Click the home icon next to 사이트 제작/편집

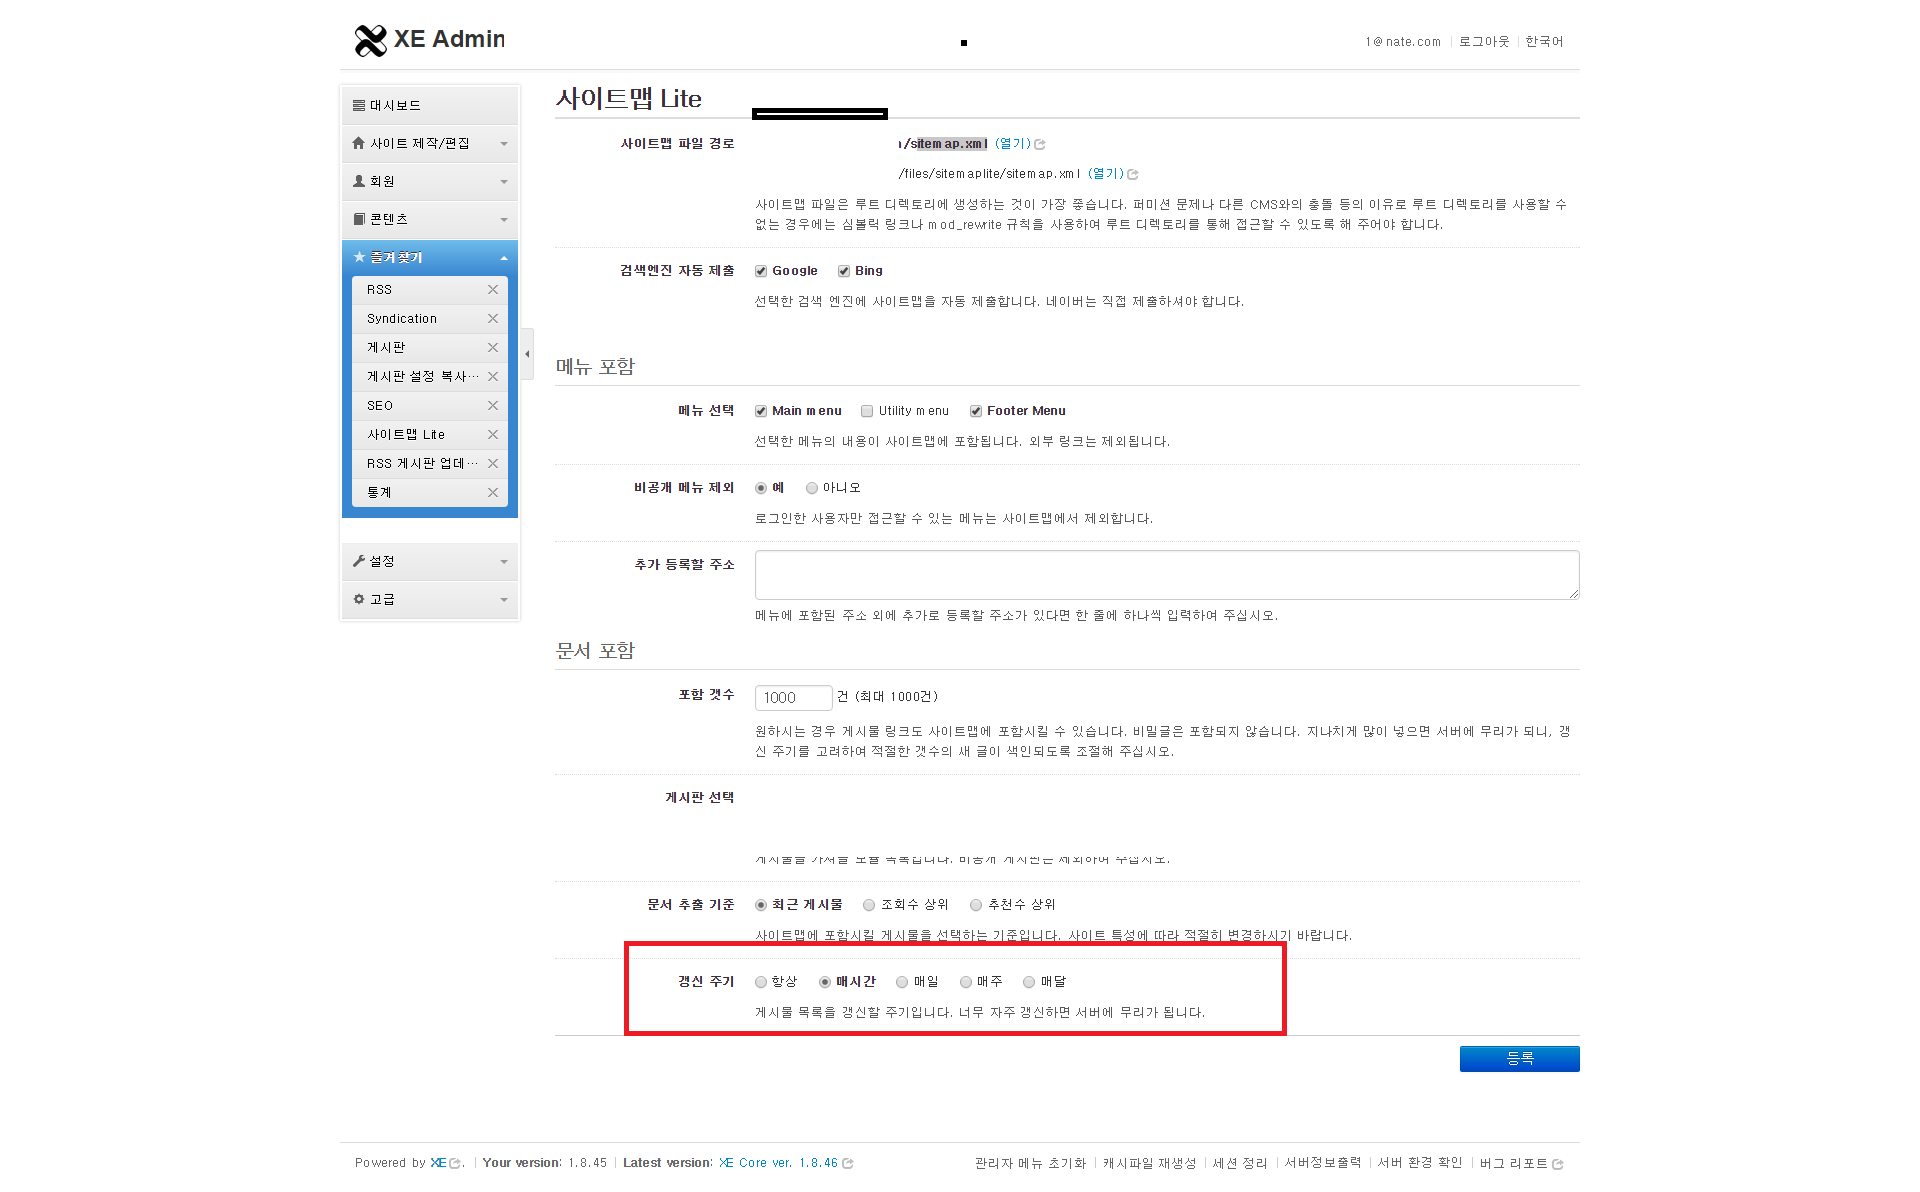coord(359,142)
